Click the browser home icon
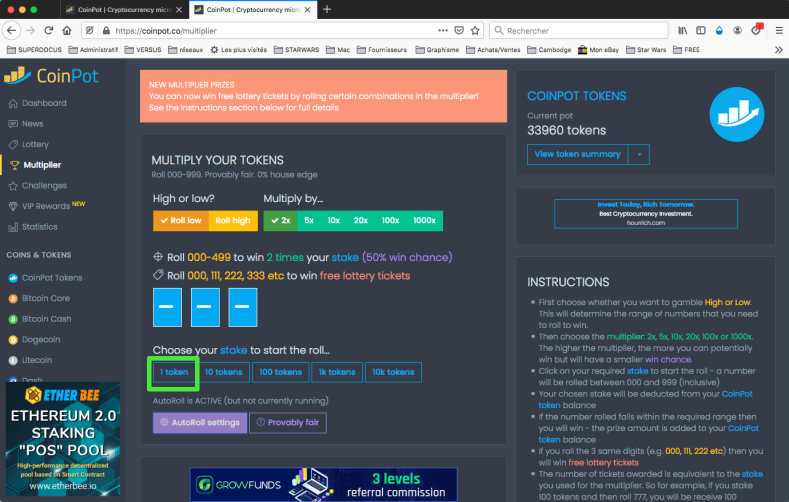The width and height of the screenshot is (789, 502). coord(67,31)
